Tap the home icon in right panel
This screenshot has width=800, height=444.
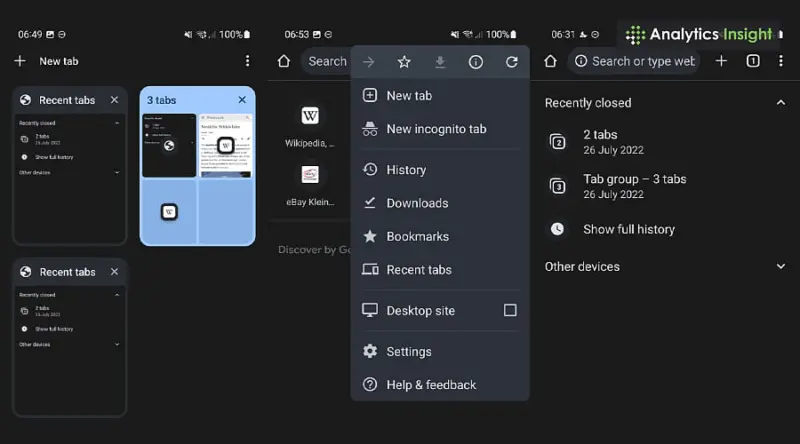pyautogui.click(x=550, y=61)
